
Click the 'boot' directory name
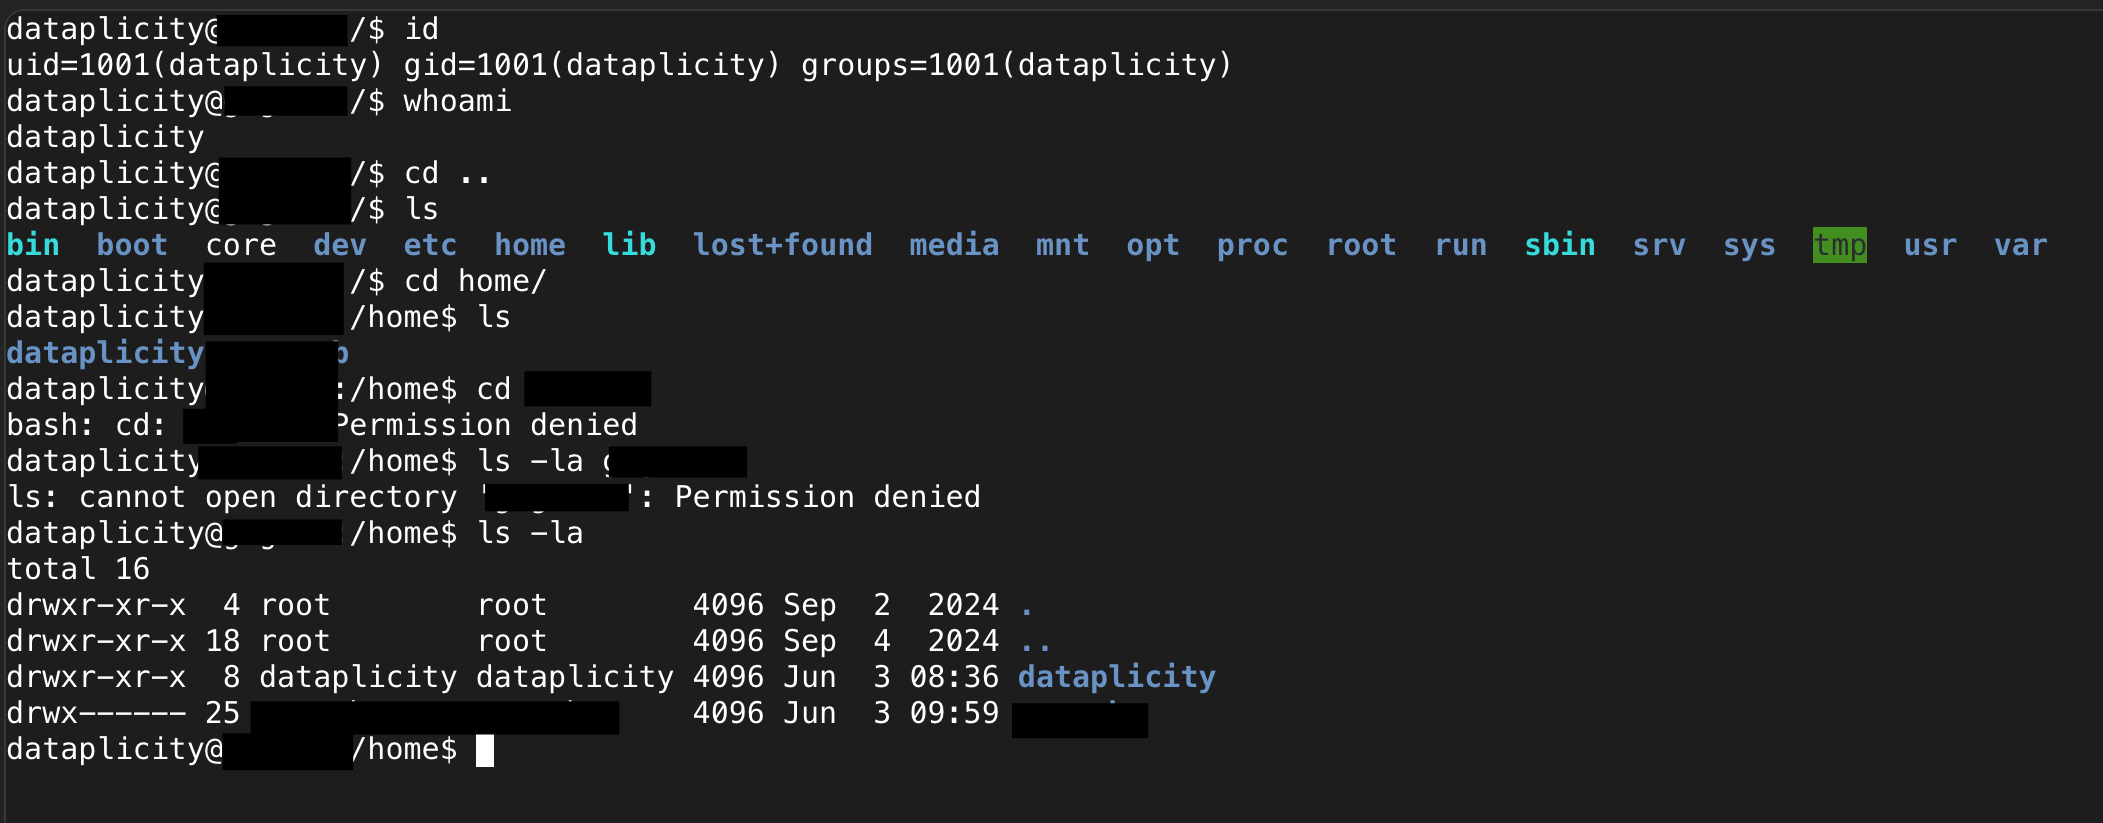[x=132, y=245]
